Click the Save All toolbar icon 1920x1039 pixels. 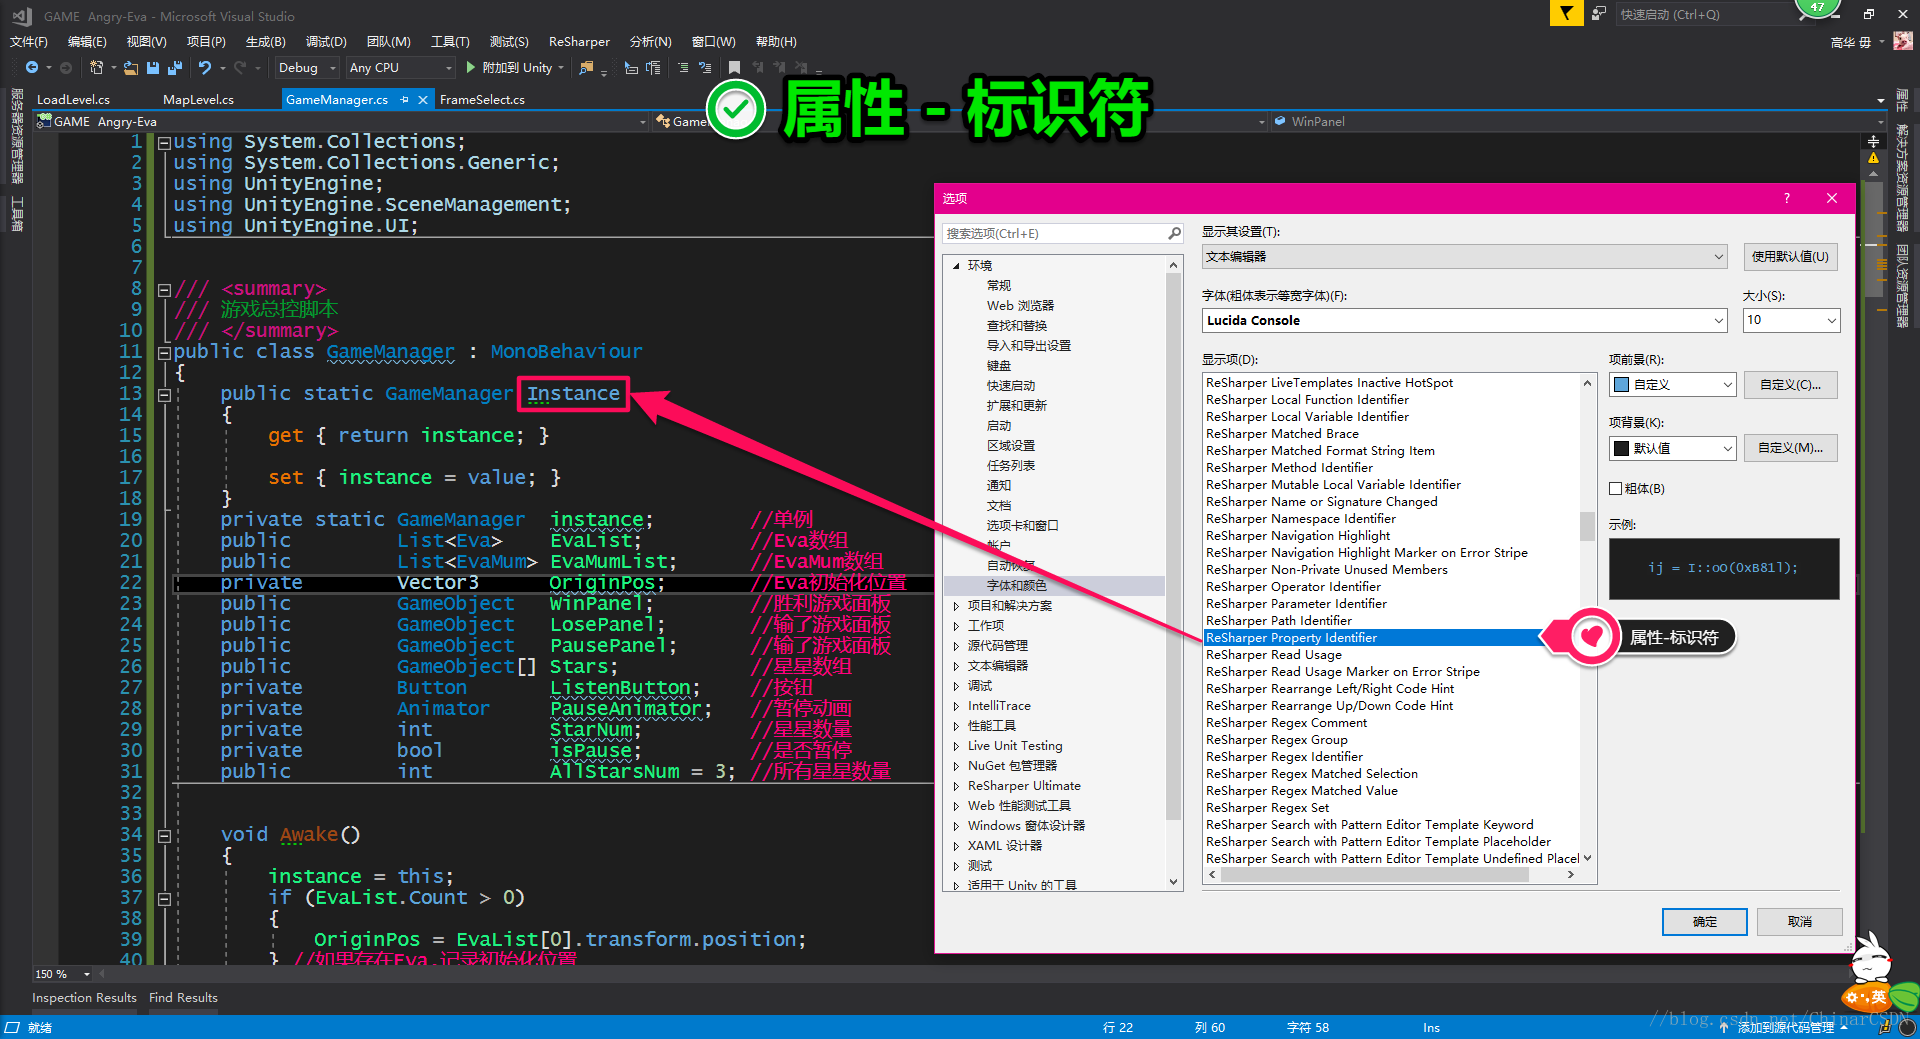175,67
